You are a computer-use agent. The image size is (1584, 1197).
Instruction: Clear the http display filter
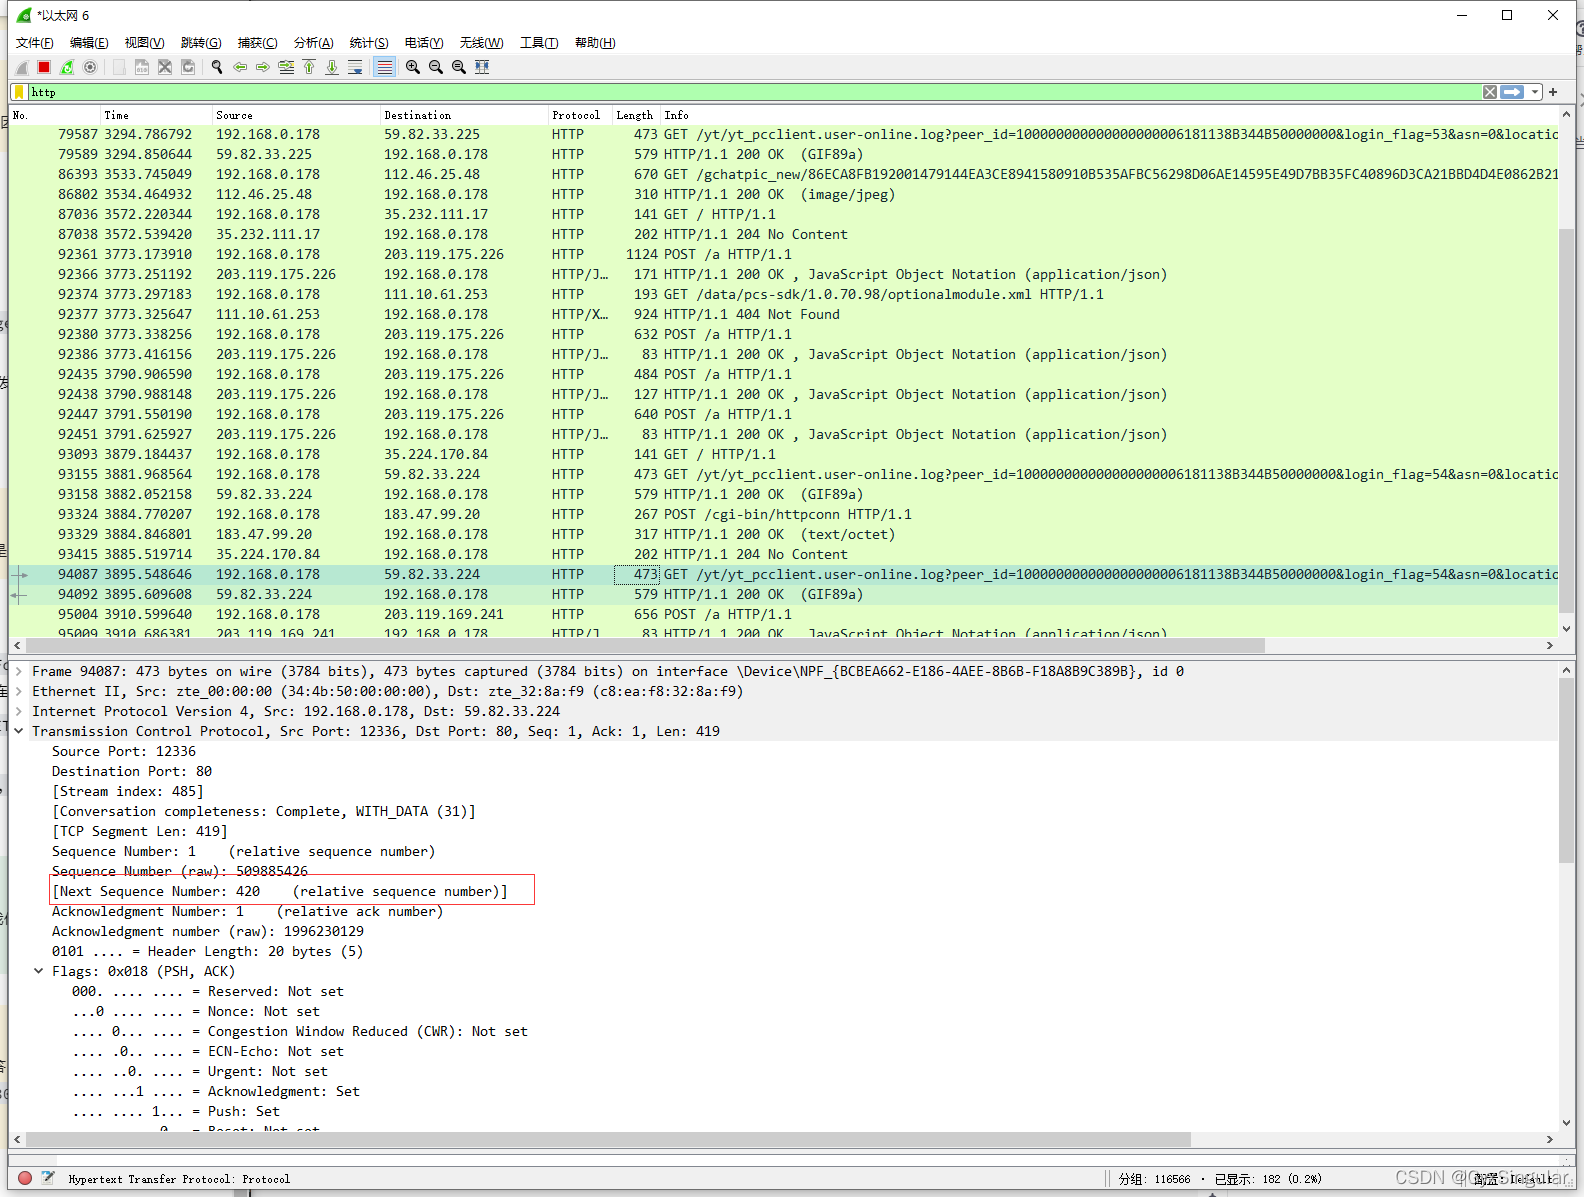pyautogui.click(x=1490, y=92)
